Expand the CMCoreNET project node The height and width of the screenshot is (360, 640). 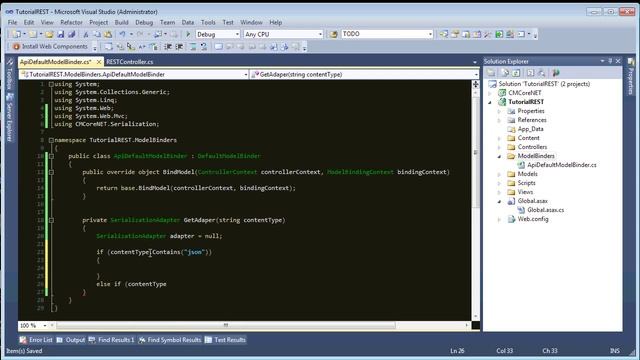point(490,93)
